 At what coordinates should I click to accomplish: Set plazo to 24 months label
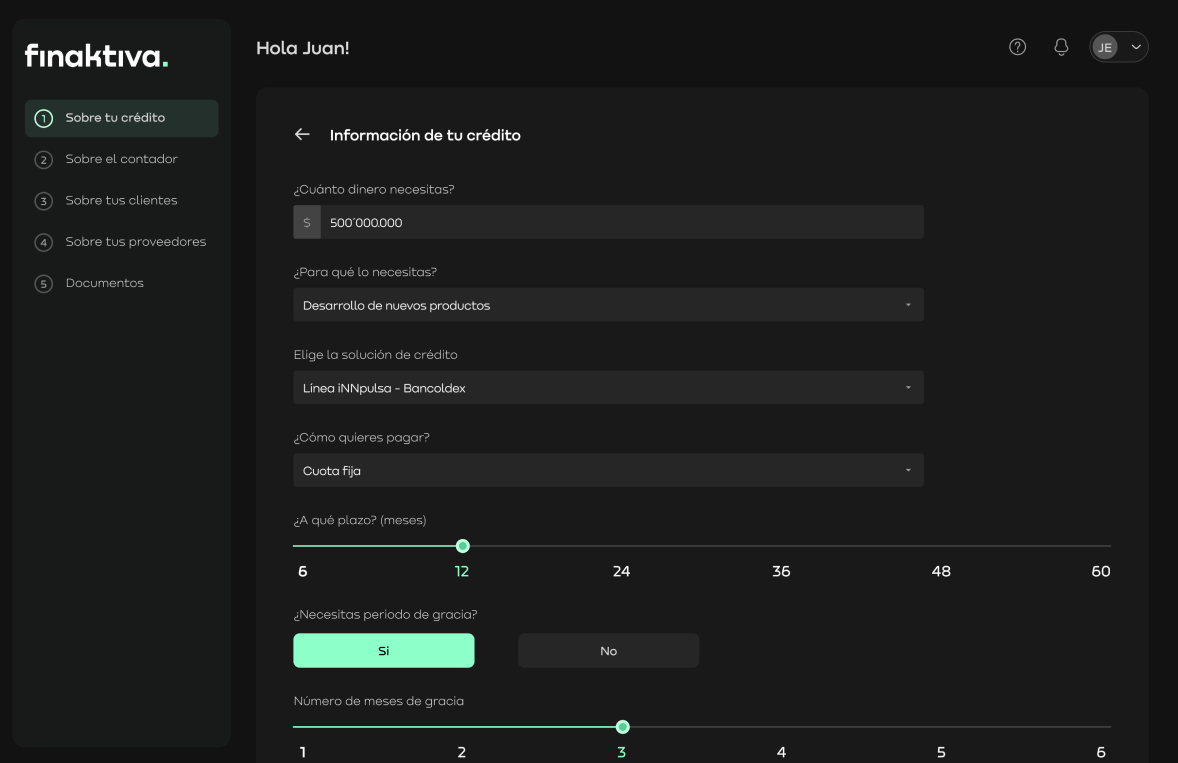point(621,571)
